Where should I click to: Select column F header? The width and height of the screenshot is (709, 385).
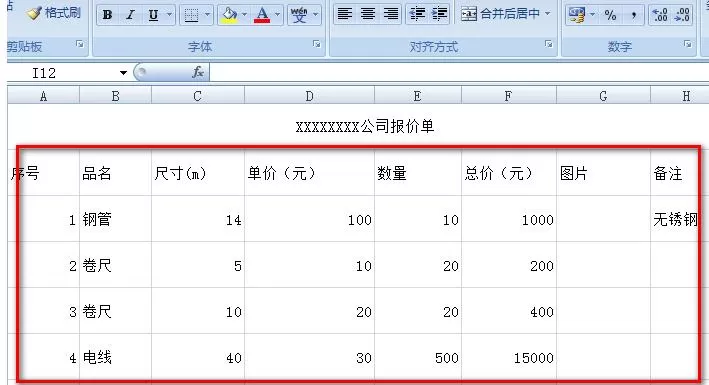coord(508,96)
